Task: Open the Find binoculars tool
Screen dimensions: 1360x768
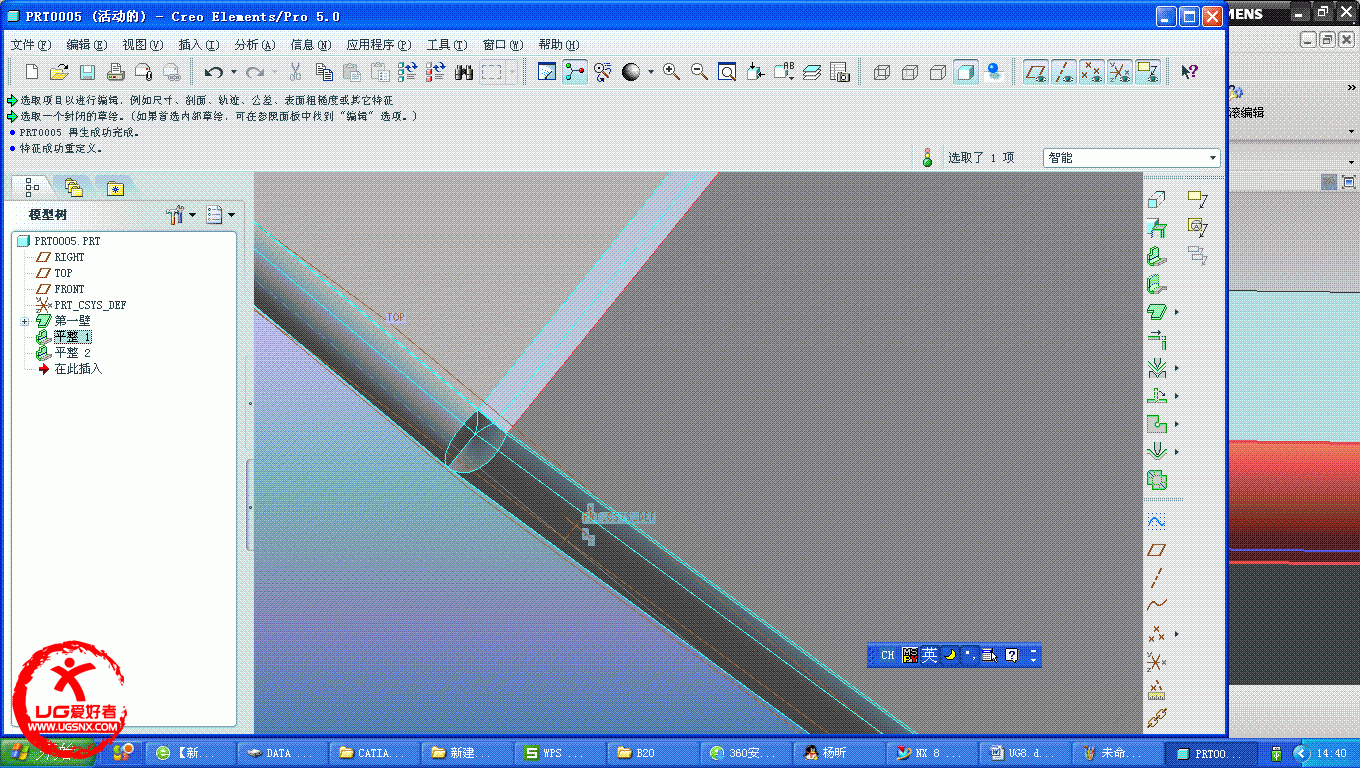Action: 463,72
